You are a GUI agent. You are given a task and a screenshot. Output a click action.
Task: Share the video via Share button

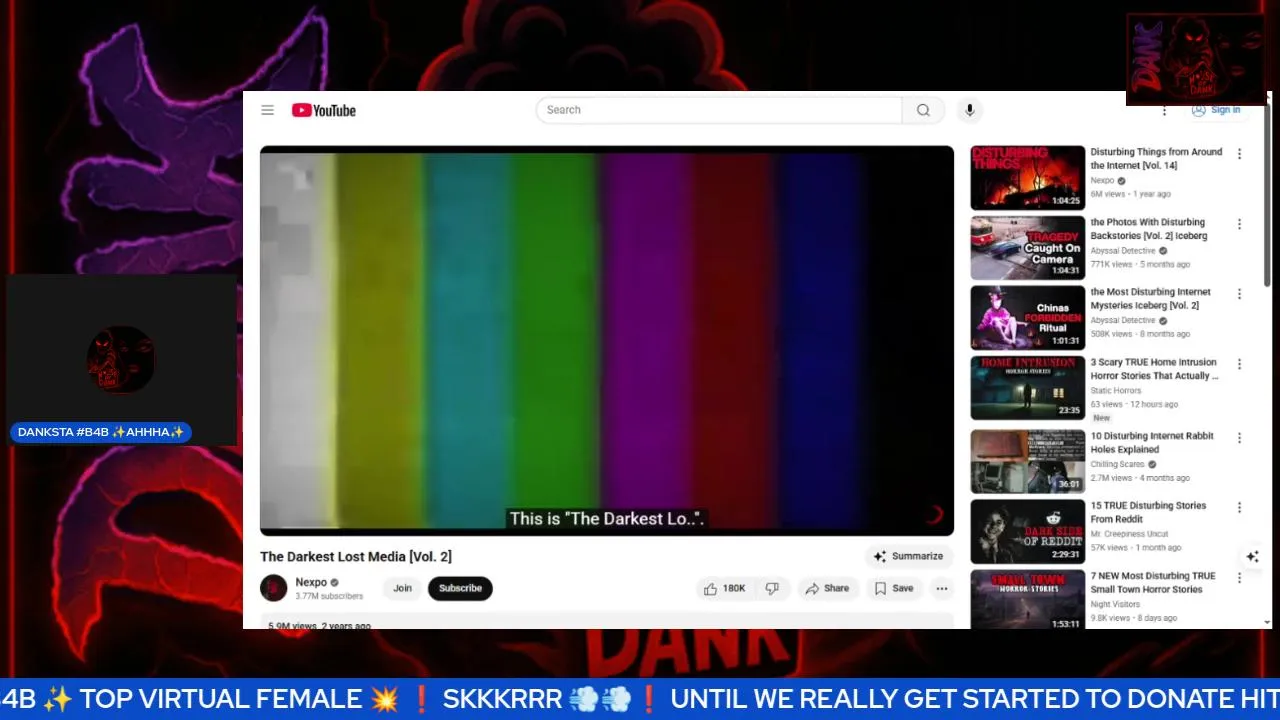[x=827, y=588]
